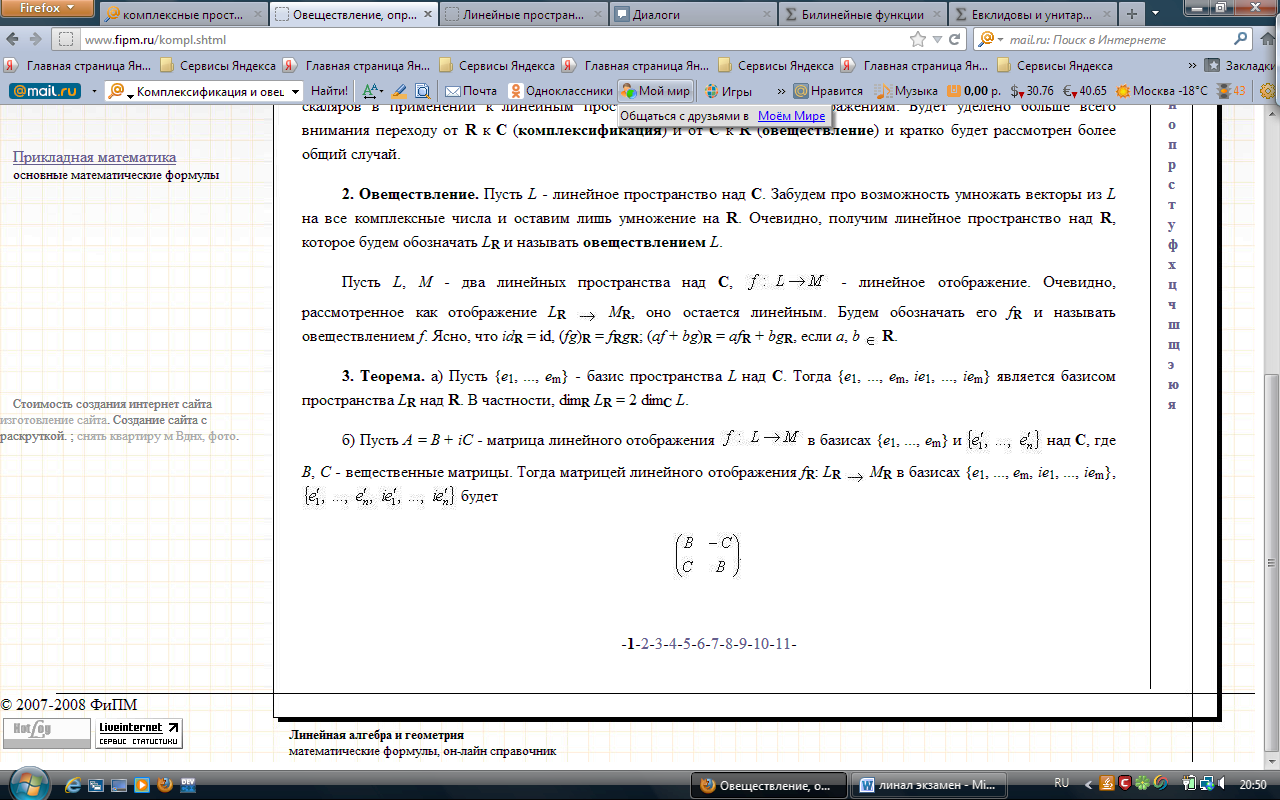Screen dimensions: 1280x800
Task: Open a new tab with the plus button
Action: click(1132, 14)
